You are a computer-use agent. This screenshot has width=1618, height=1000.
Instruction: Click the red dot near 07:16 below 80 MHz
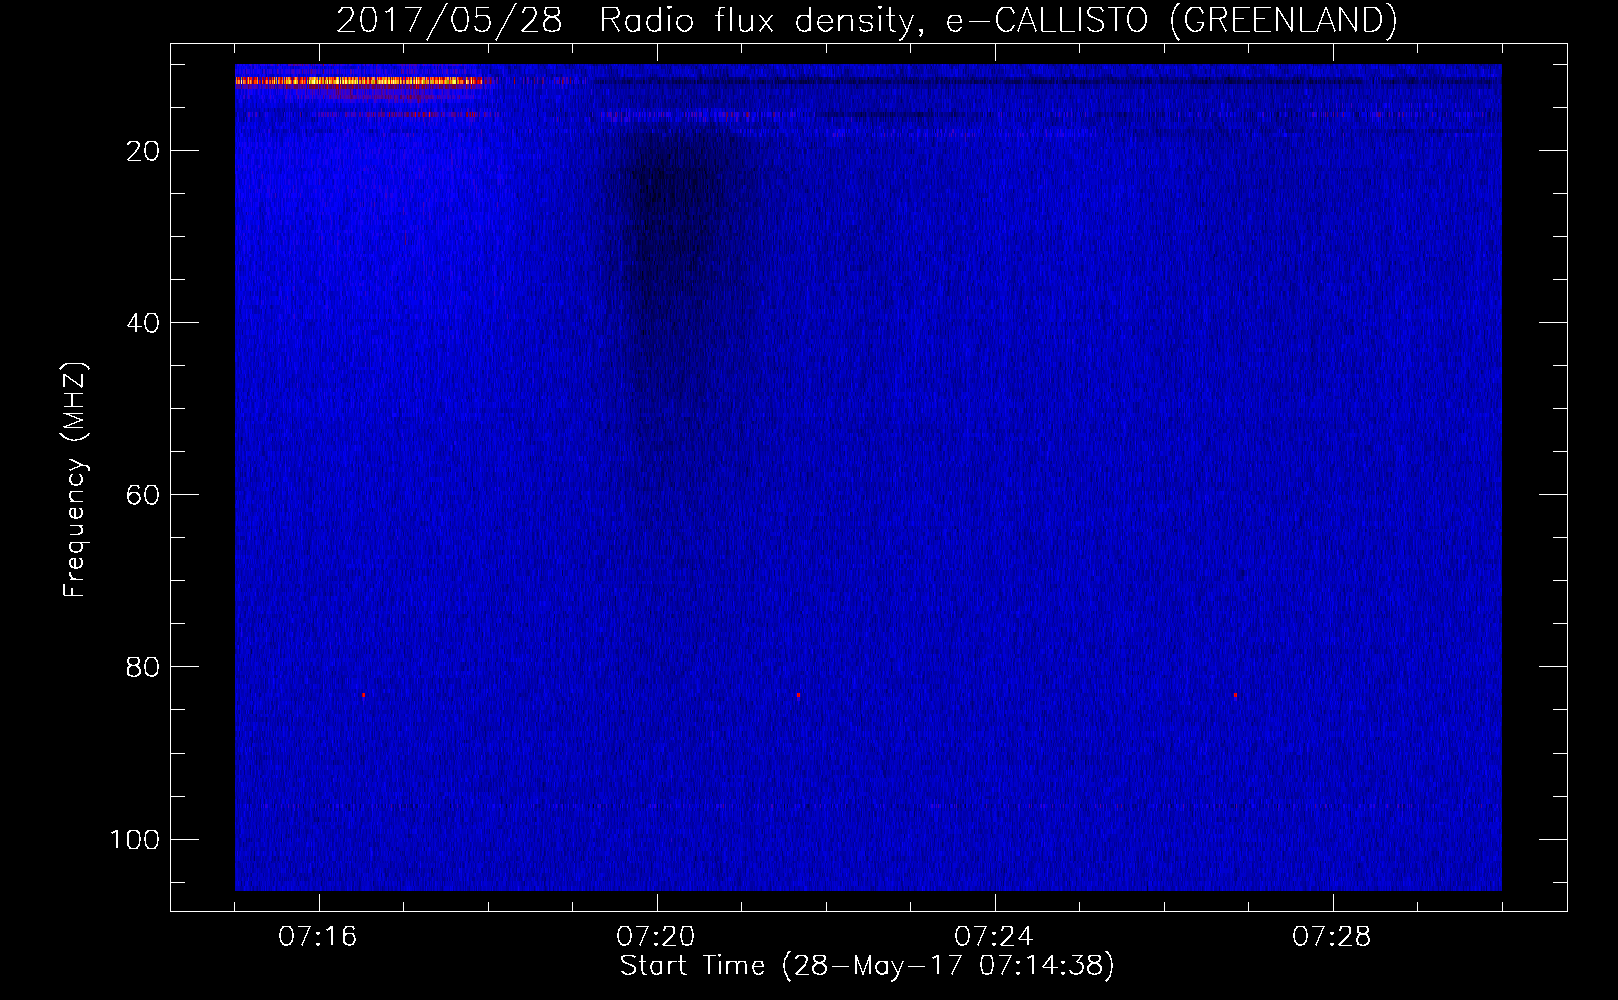click(x=364, y=695)
